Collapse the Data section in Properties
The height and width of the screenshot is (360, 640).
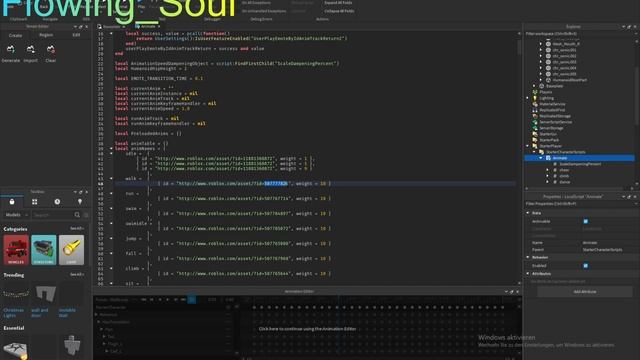click(528, 213)
